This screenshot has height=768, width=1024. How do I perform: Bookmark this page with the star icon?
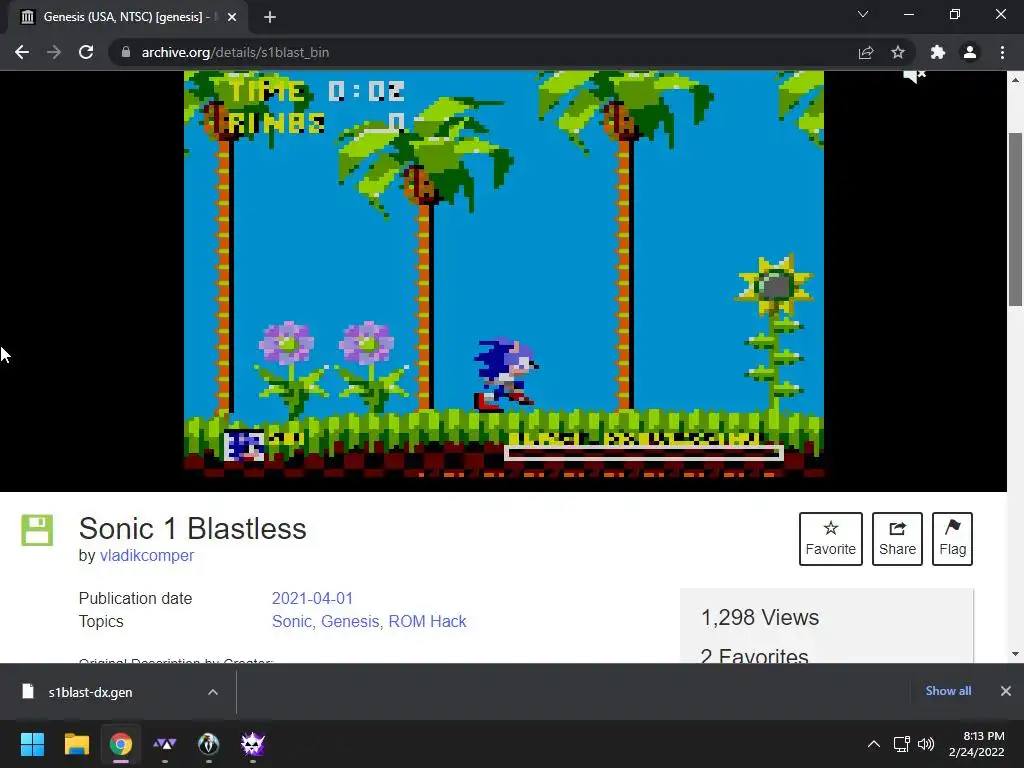(x=898, y=52)
